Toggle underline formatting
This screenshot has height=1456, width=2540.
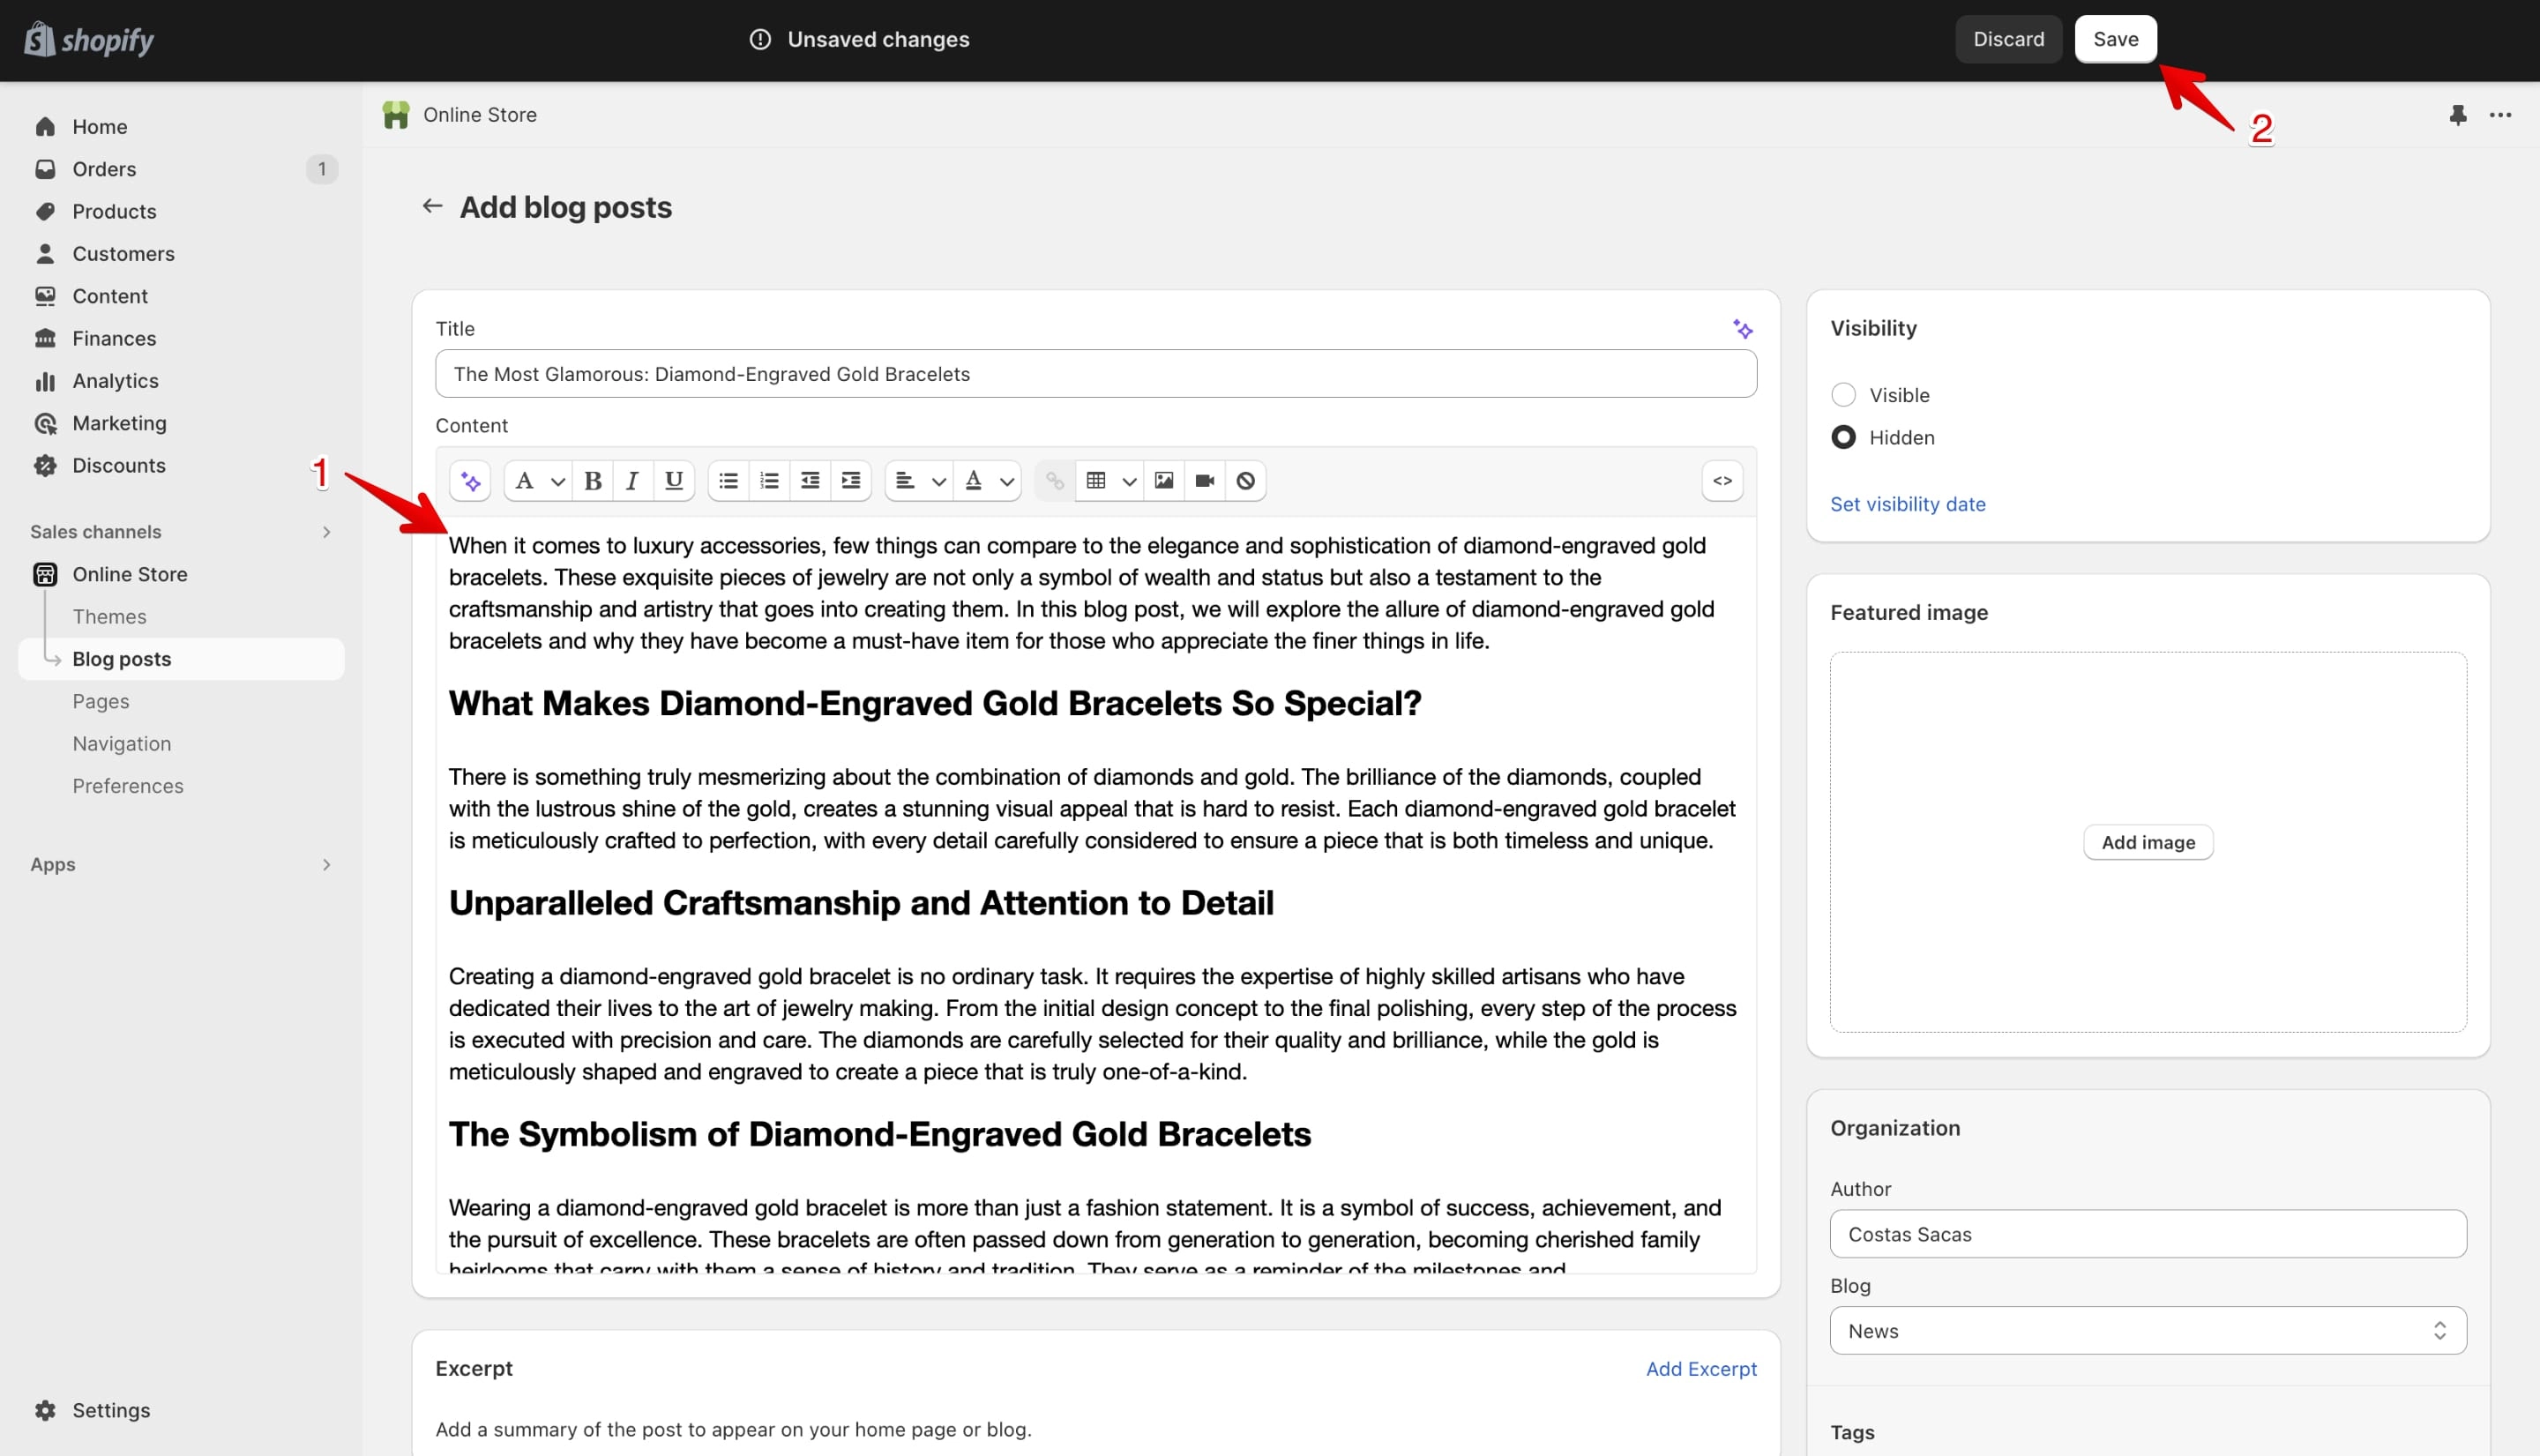click(674, 481)
